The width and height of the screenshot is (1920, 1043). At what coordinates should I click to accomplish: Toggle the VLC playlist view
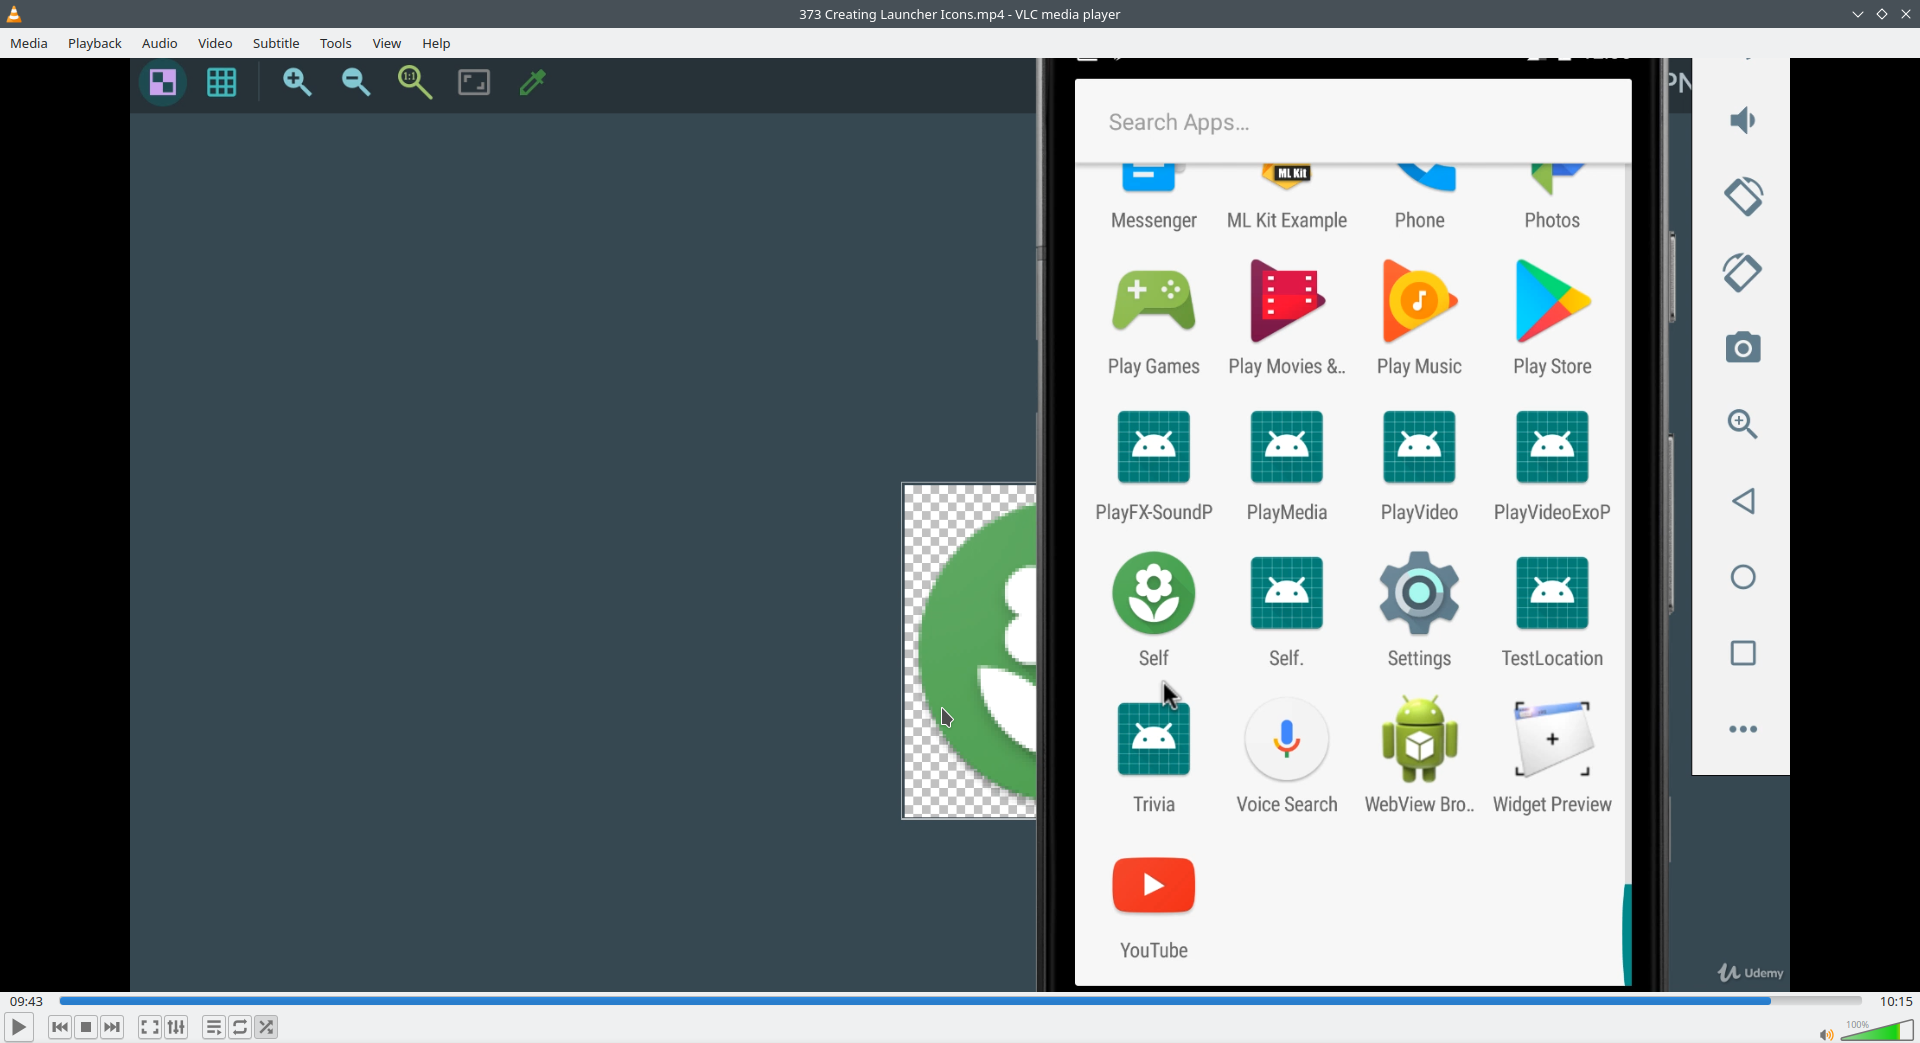[x=214, y=1027]
